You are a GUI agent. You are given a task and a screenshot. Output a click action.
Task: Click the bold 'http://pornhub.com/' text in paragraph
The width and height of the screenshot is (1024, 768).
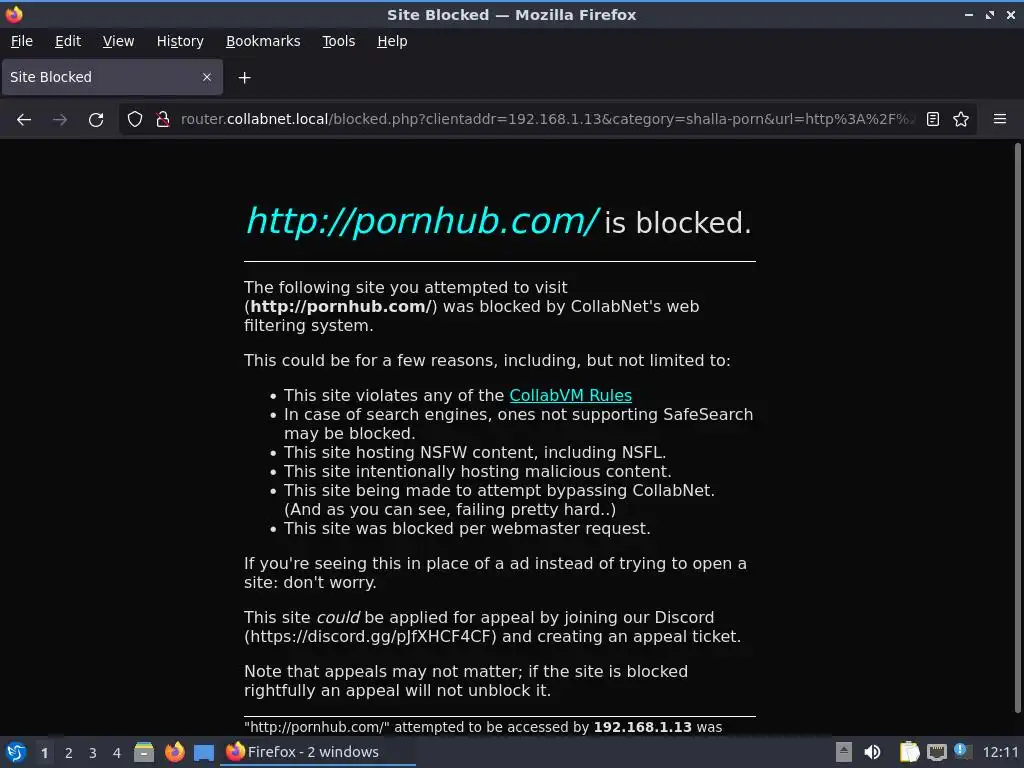click(340, 306)
